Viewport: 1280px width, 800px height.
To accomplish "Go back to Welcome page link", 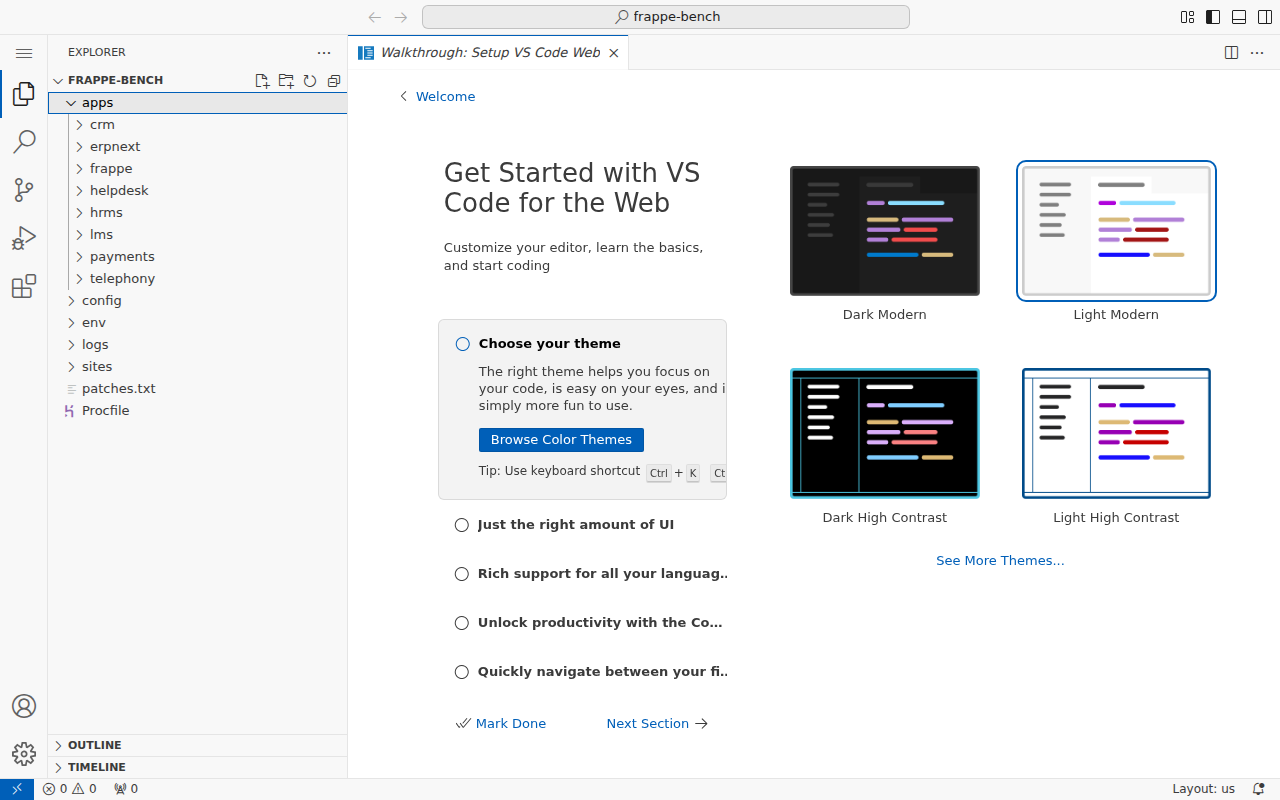I will coord(437,97).
